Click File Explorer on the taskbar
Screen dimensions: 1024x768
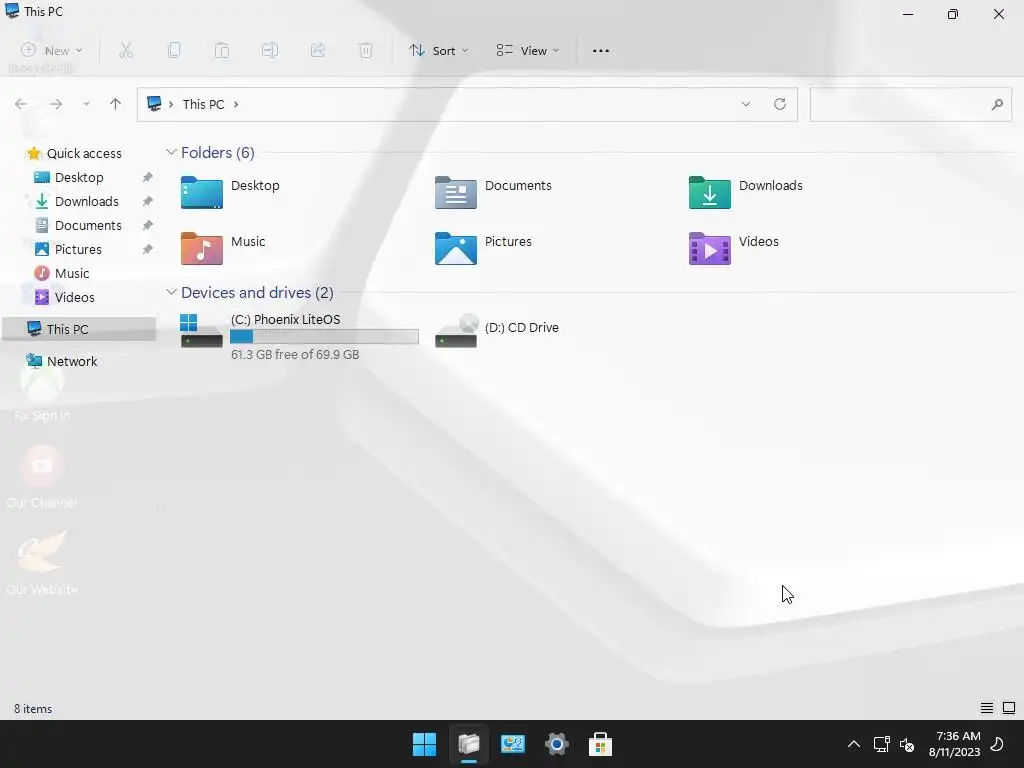coord(469,744)
